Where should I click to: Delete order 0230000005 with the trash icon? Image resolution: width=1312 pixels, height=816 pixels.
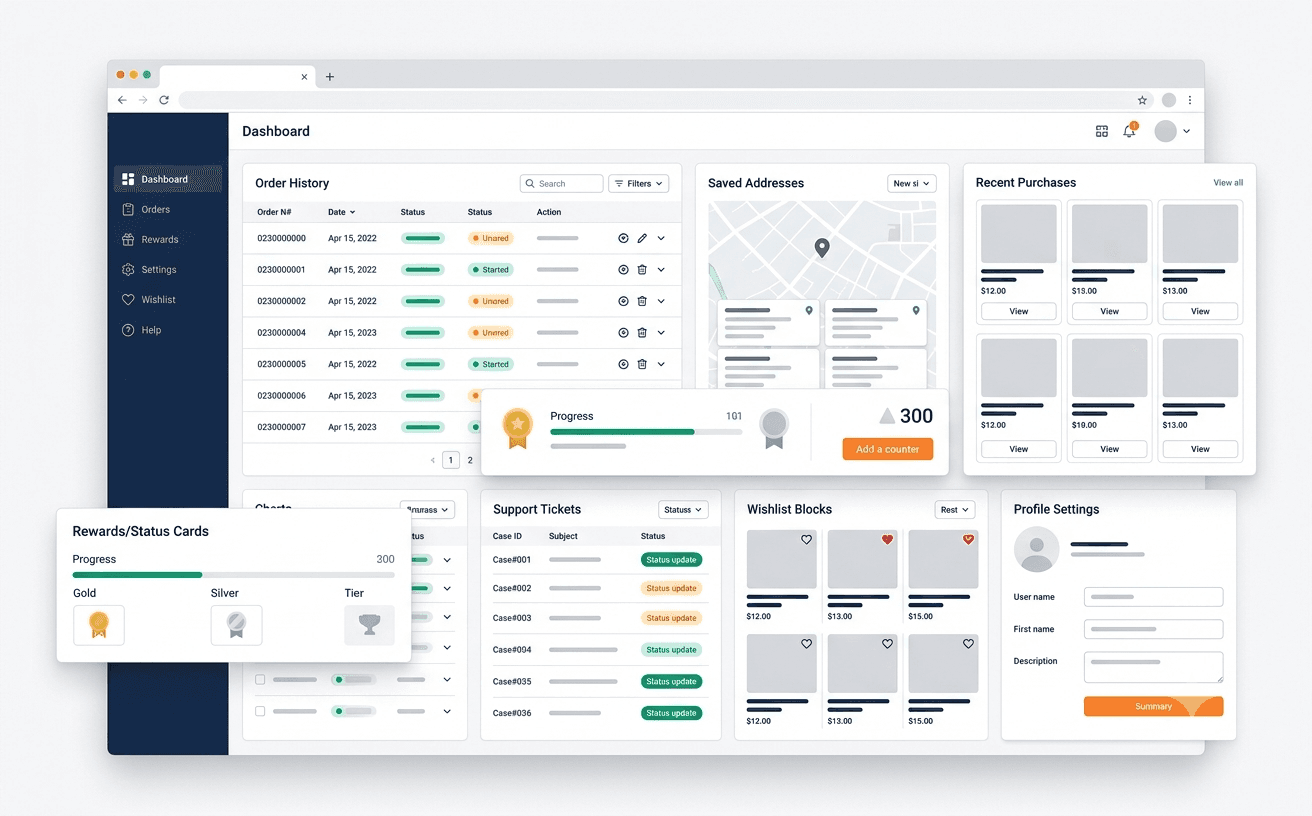point(642,364)
